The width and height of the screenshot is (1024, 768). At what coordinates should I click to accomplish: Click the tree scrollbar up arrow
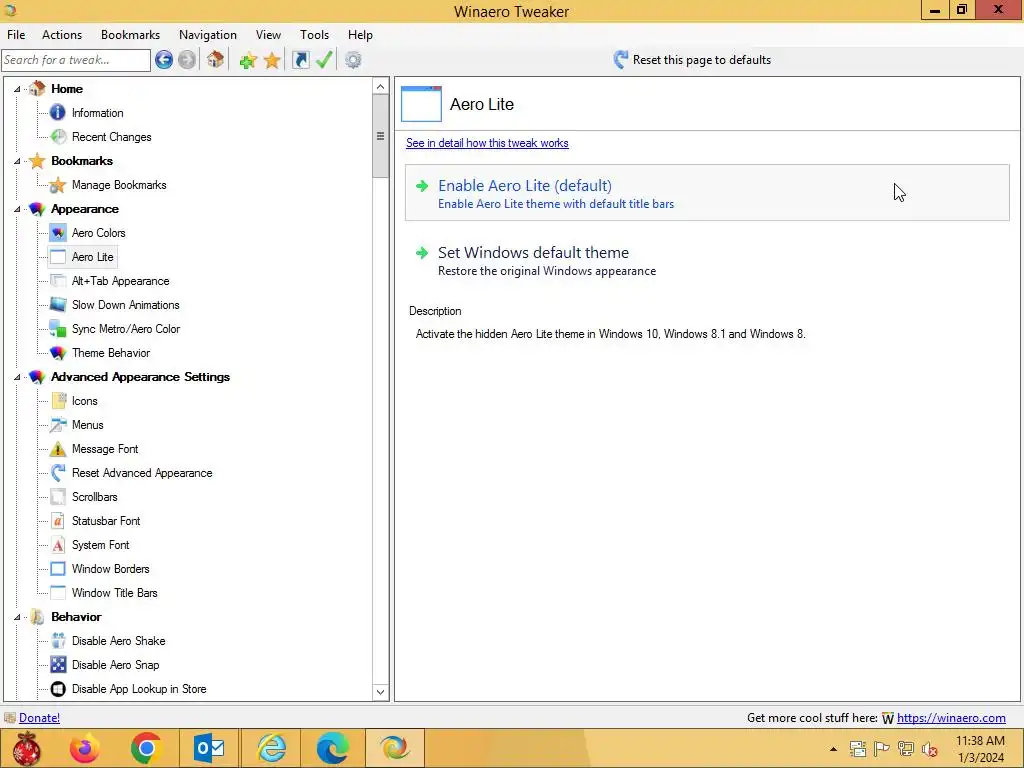click(381, 86)
